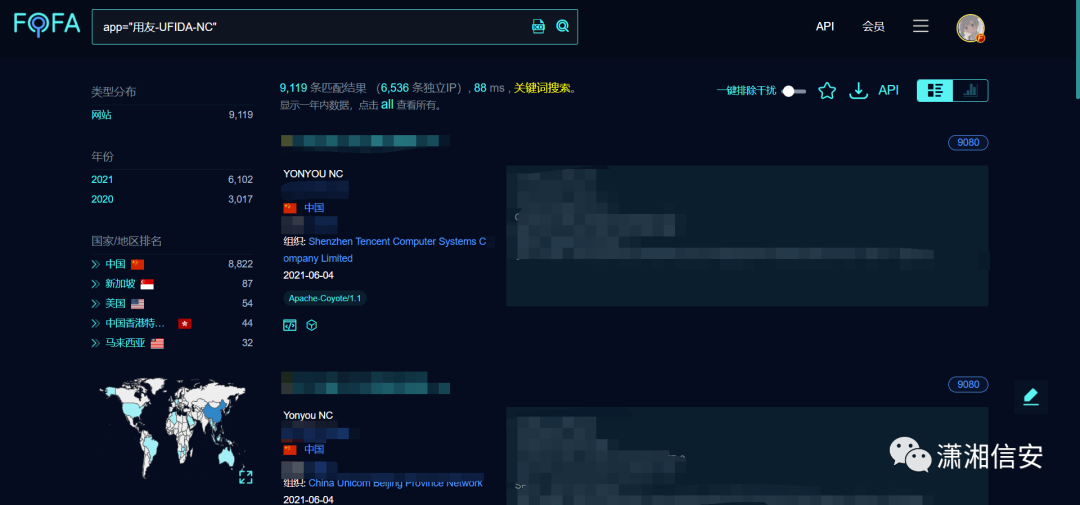Click the Hong Kong flag icon
1080x505 pixels.
coord(184,323)
